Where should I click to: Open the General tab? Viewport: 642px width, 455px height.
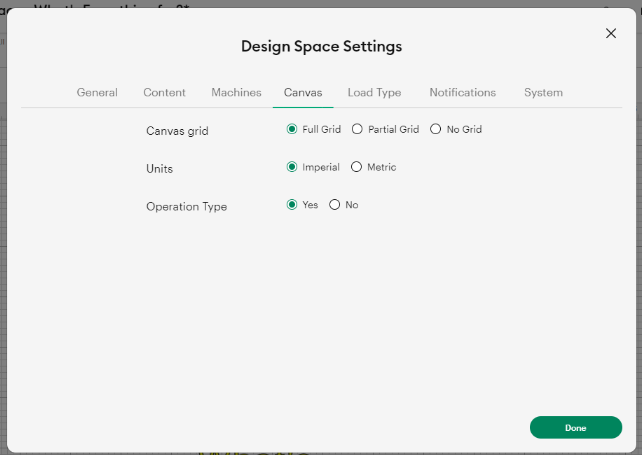[x=97, y=93]
